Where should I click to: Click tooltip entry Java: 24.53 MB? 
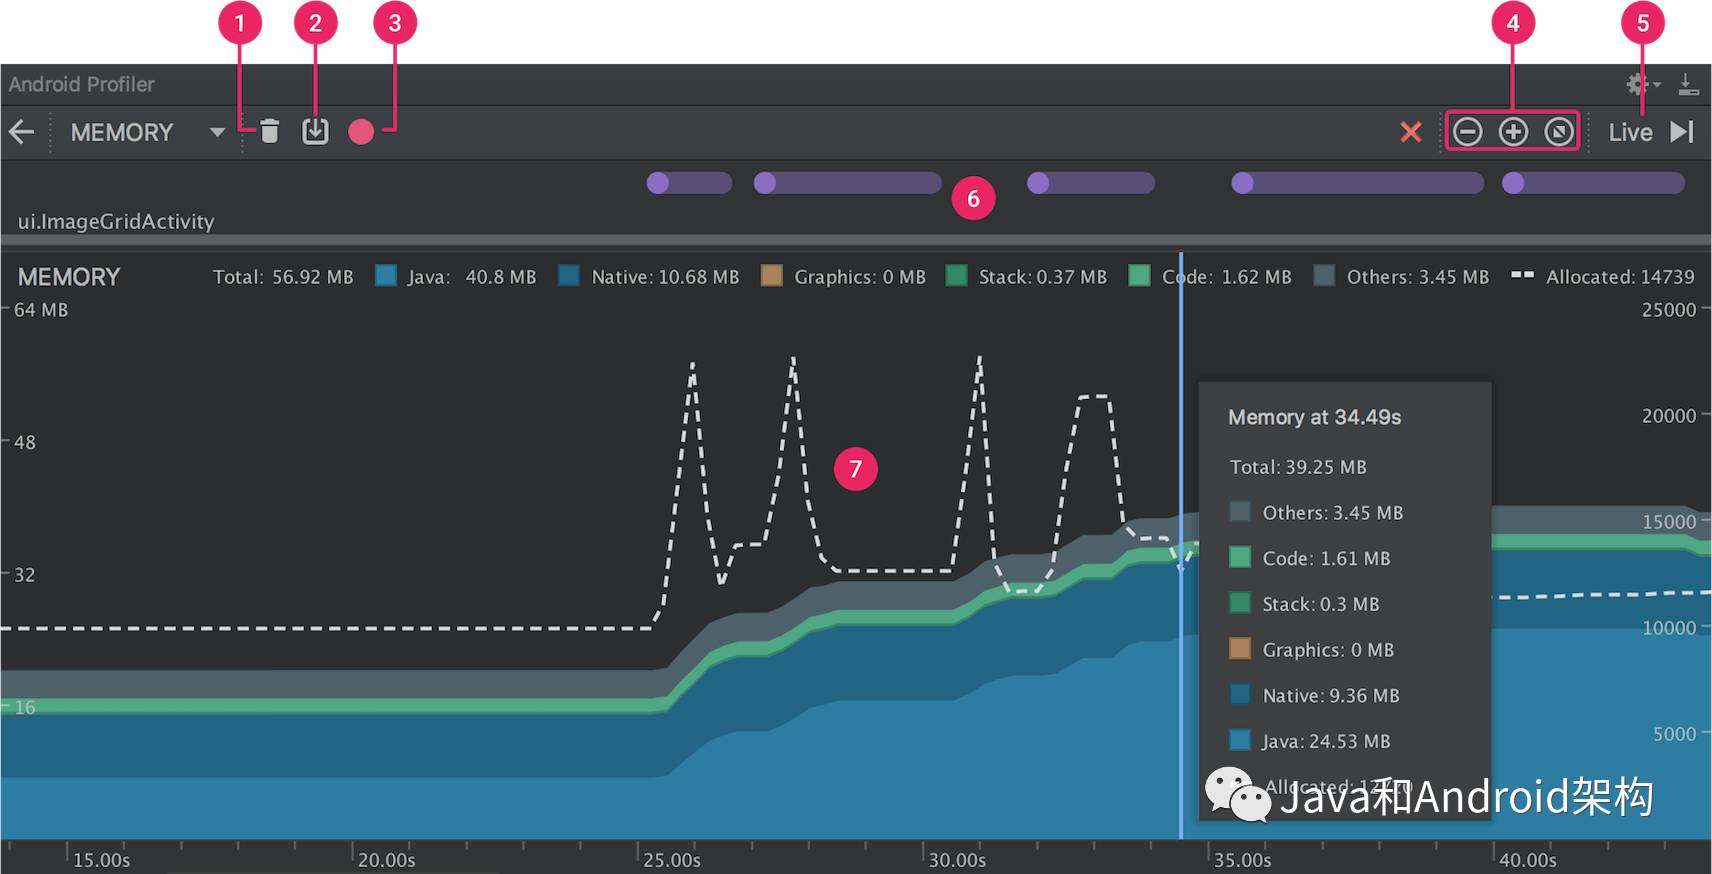(x=1310, y=741)
